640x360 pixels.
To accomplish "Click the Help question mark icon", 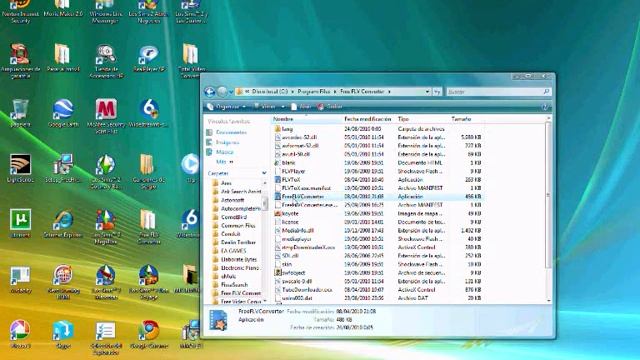I will point(545,107).
